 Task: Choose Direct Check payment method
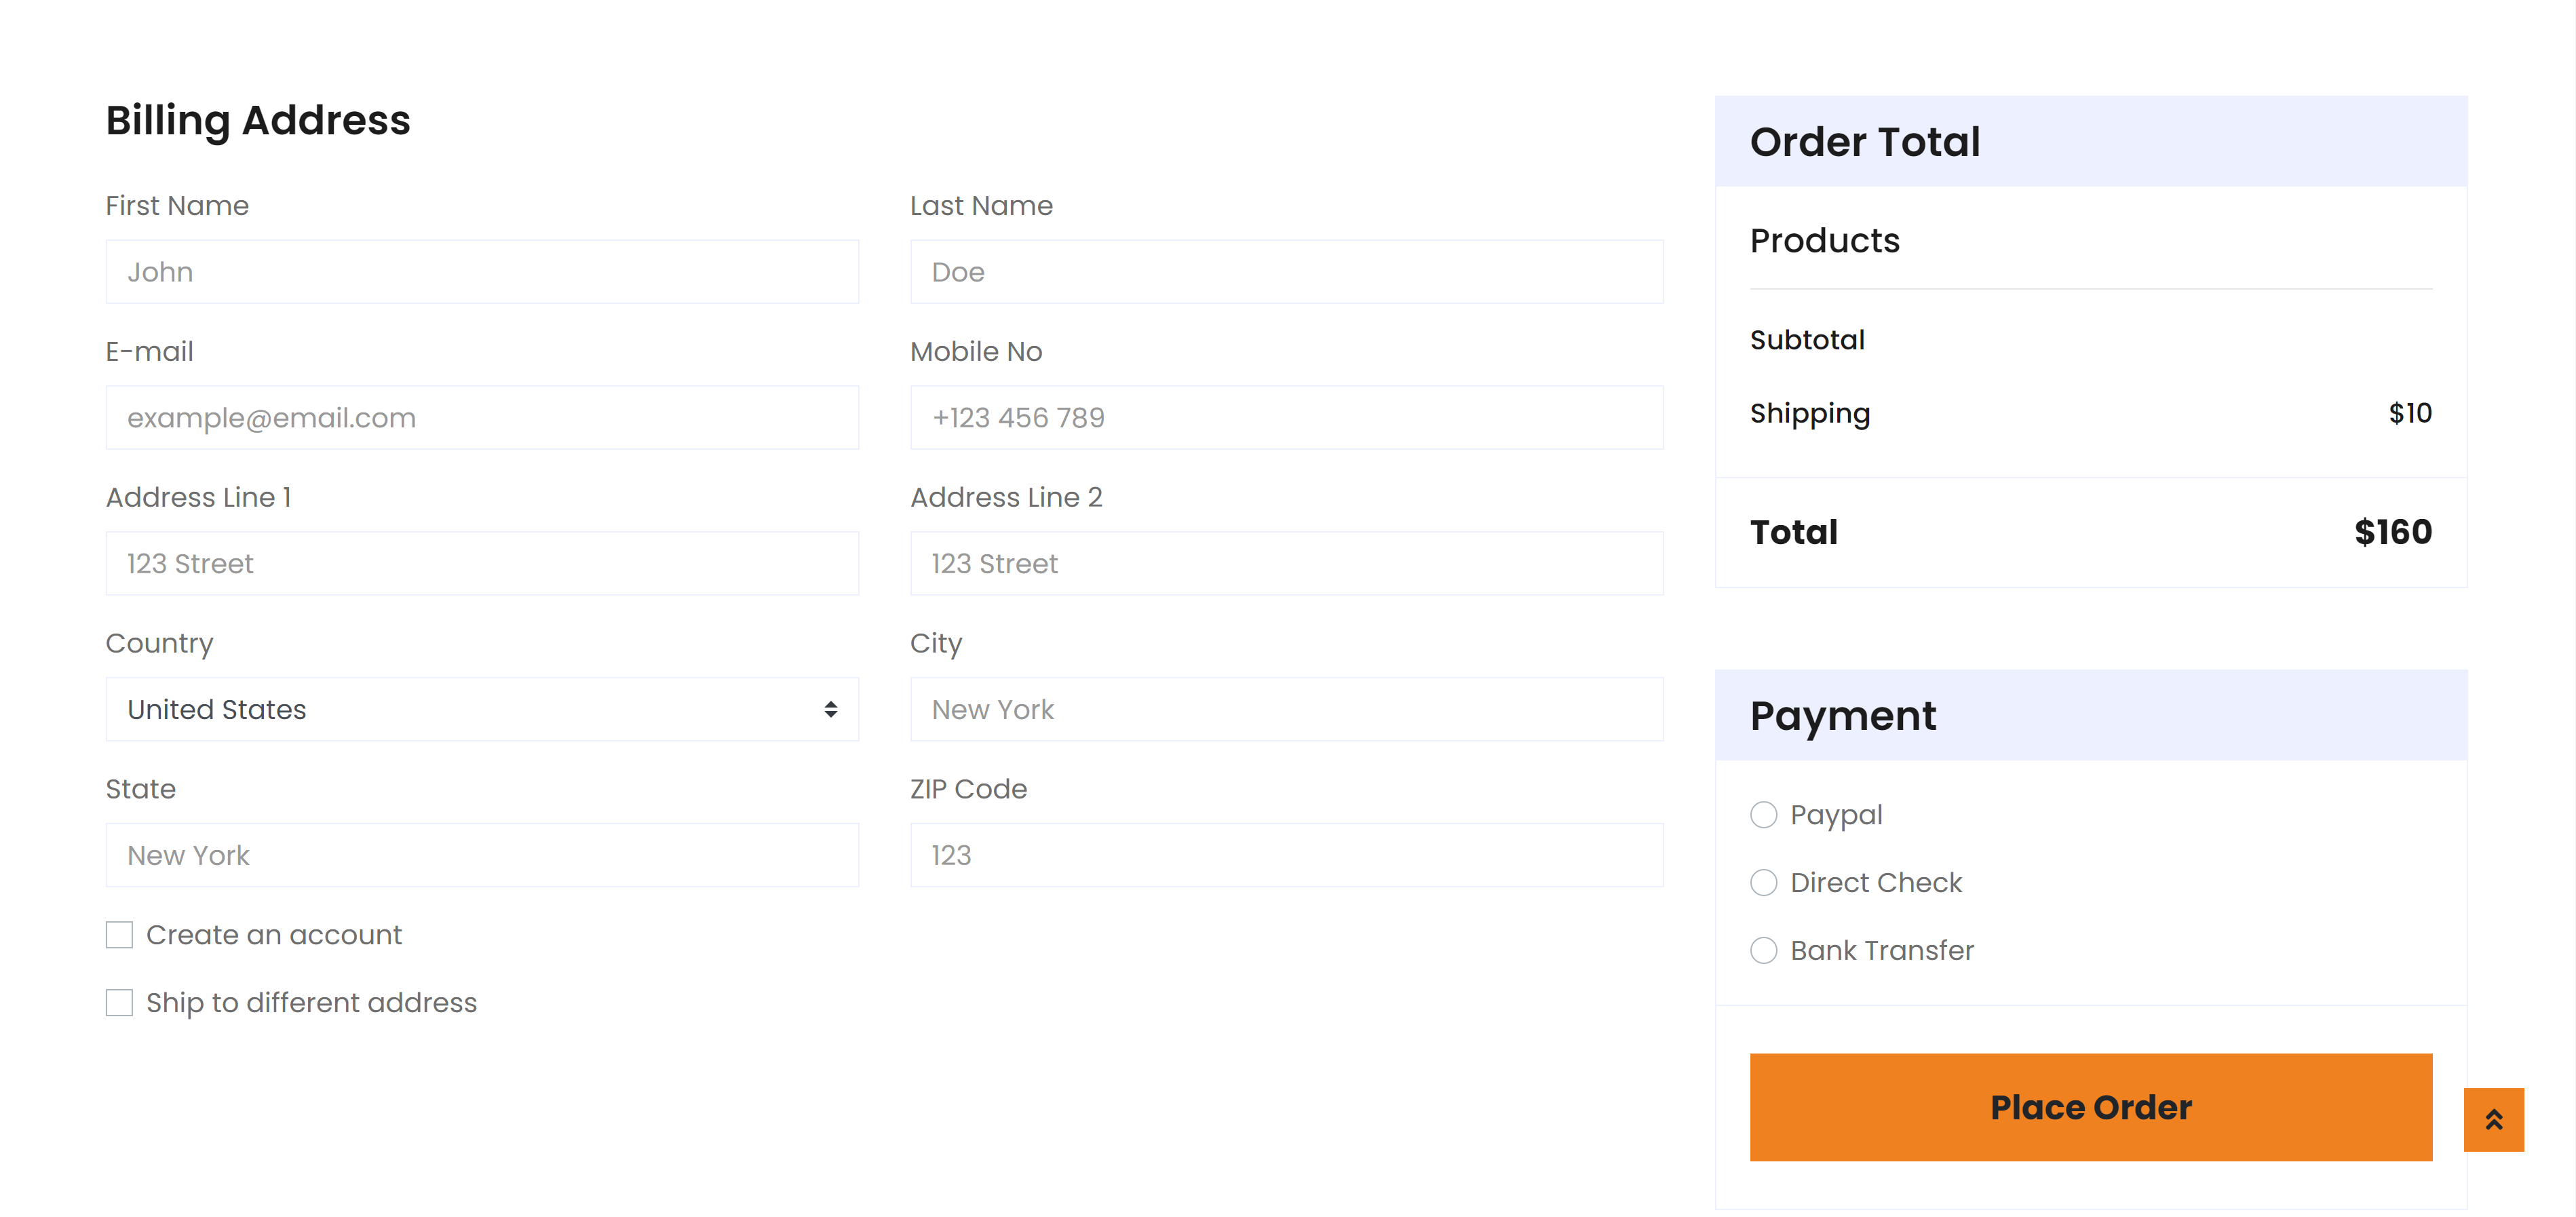pos(1763,882)
